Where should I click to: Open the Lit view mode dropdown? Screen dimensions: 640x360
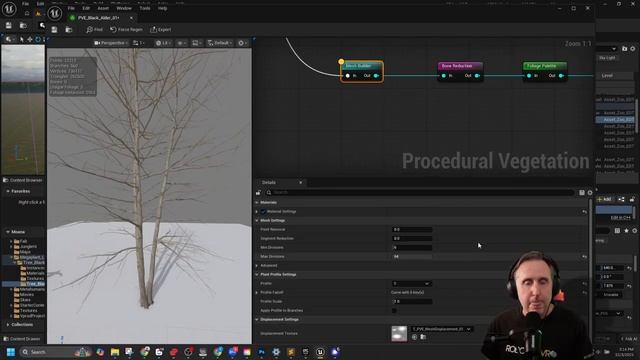click(x=162, y=43)
